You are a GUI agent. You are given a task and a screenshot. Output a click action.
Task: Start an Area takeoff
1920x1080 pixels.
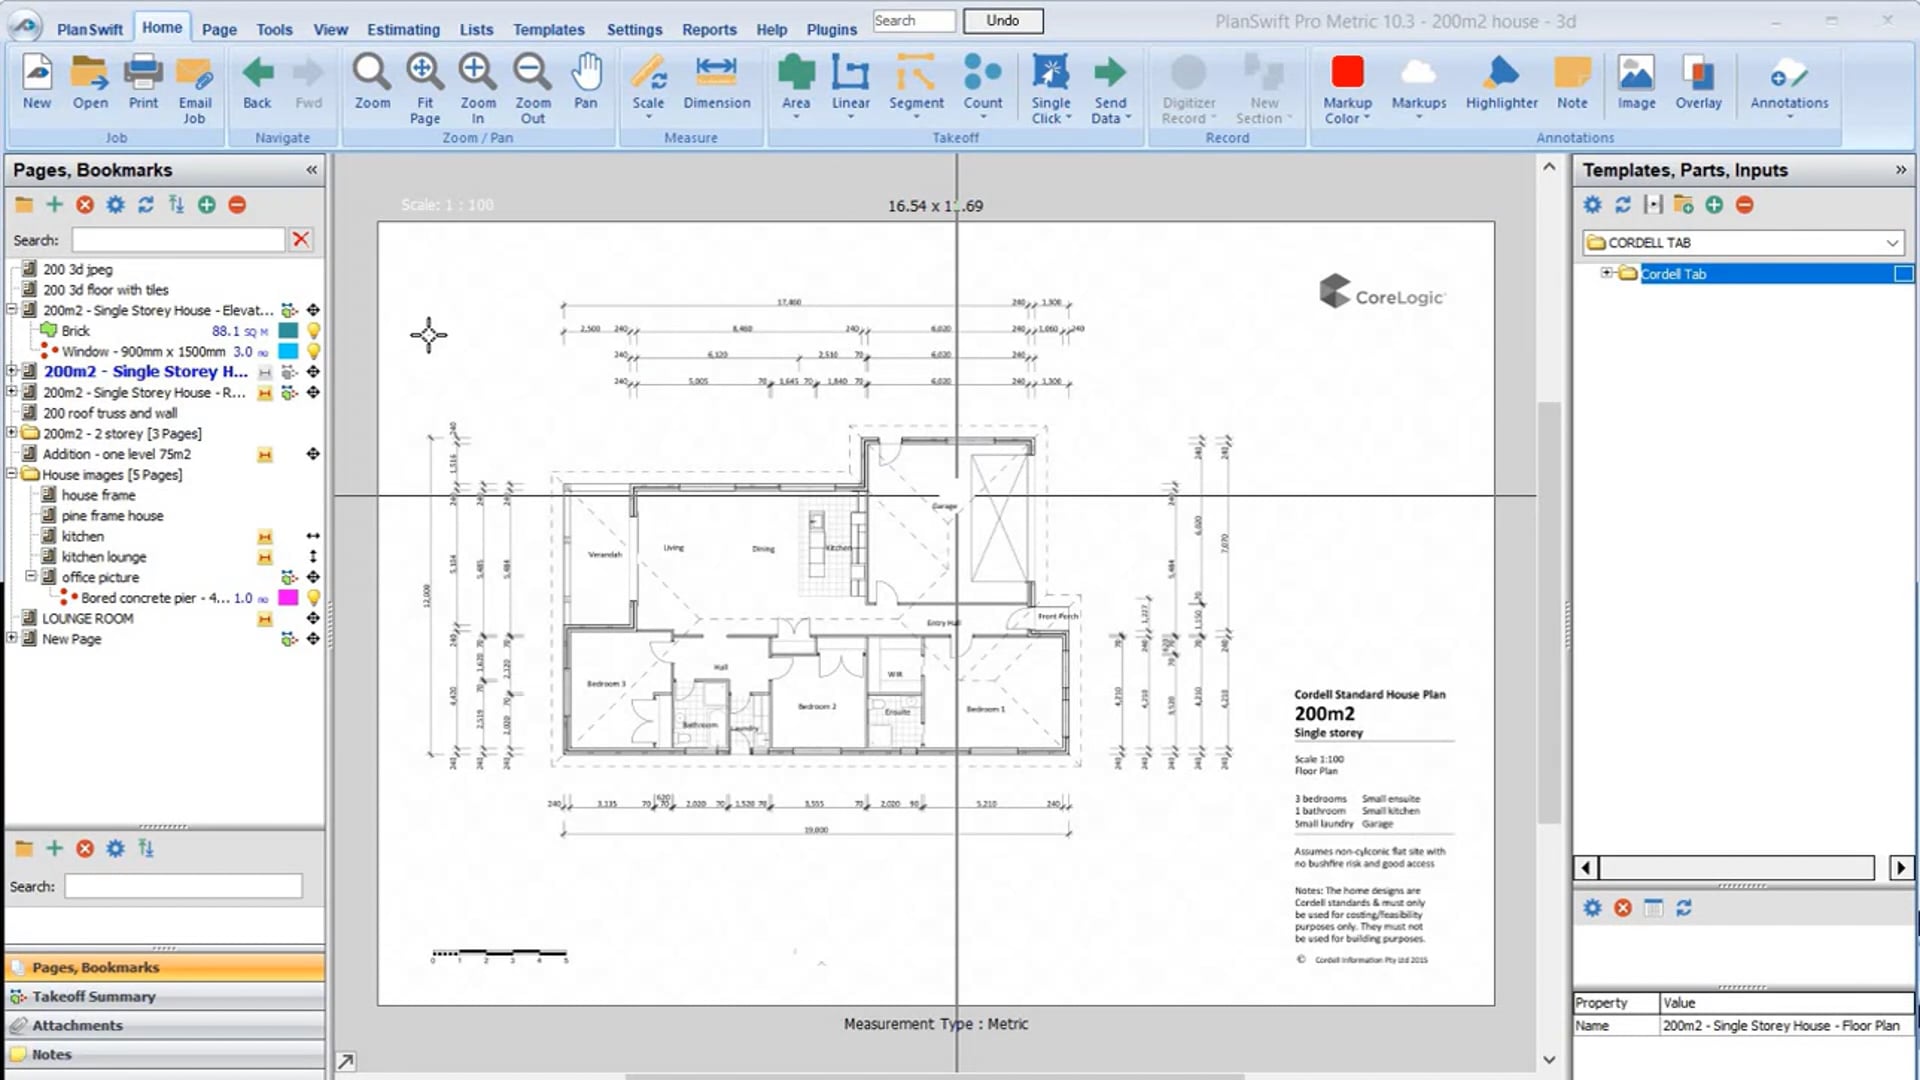795,85
